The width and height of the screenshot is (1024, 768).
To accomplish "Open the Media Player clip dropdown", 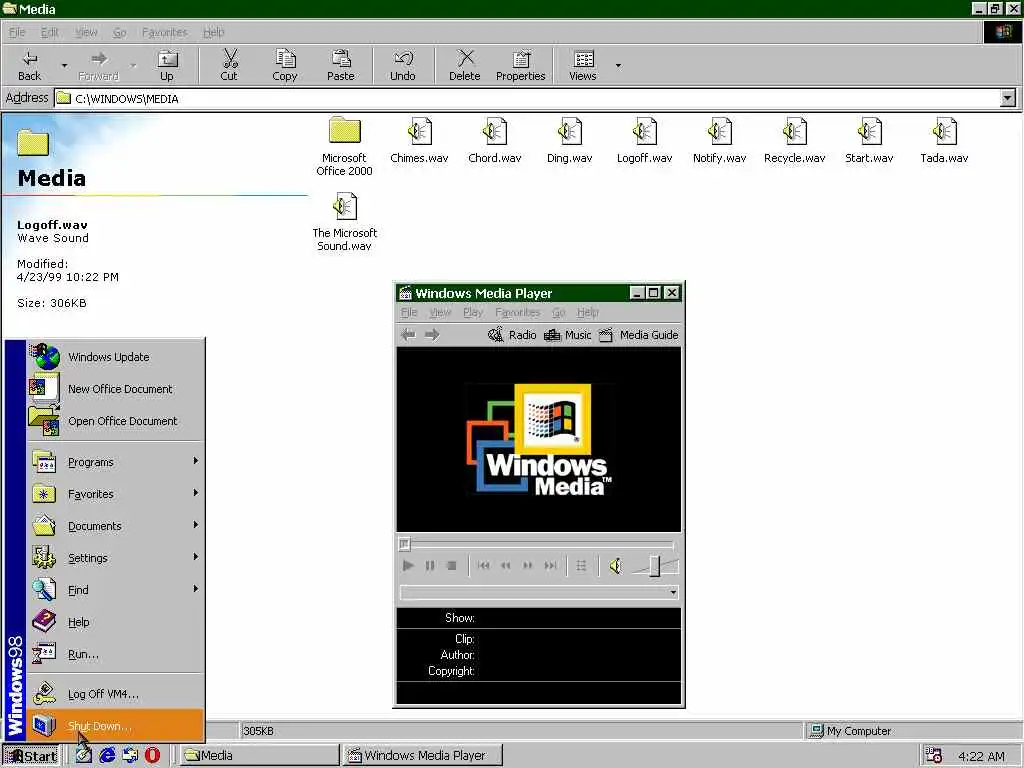I will pos(673,592).
